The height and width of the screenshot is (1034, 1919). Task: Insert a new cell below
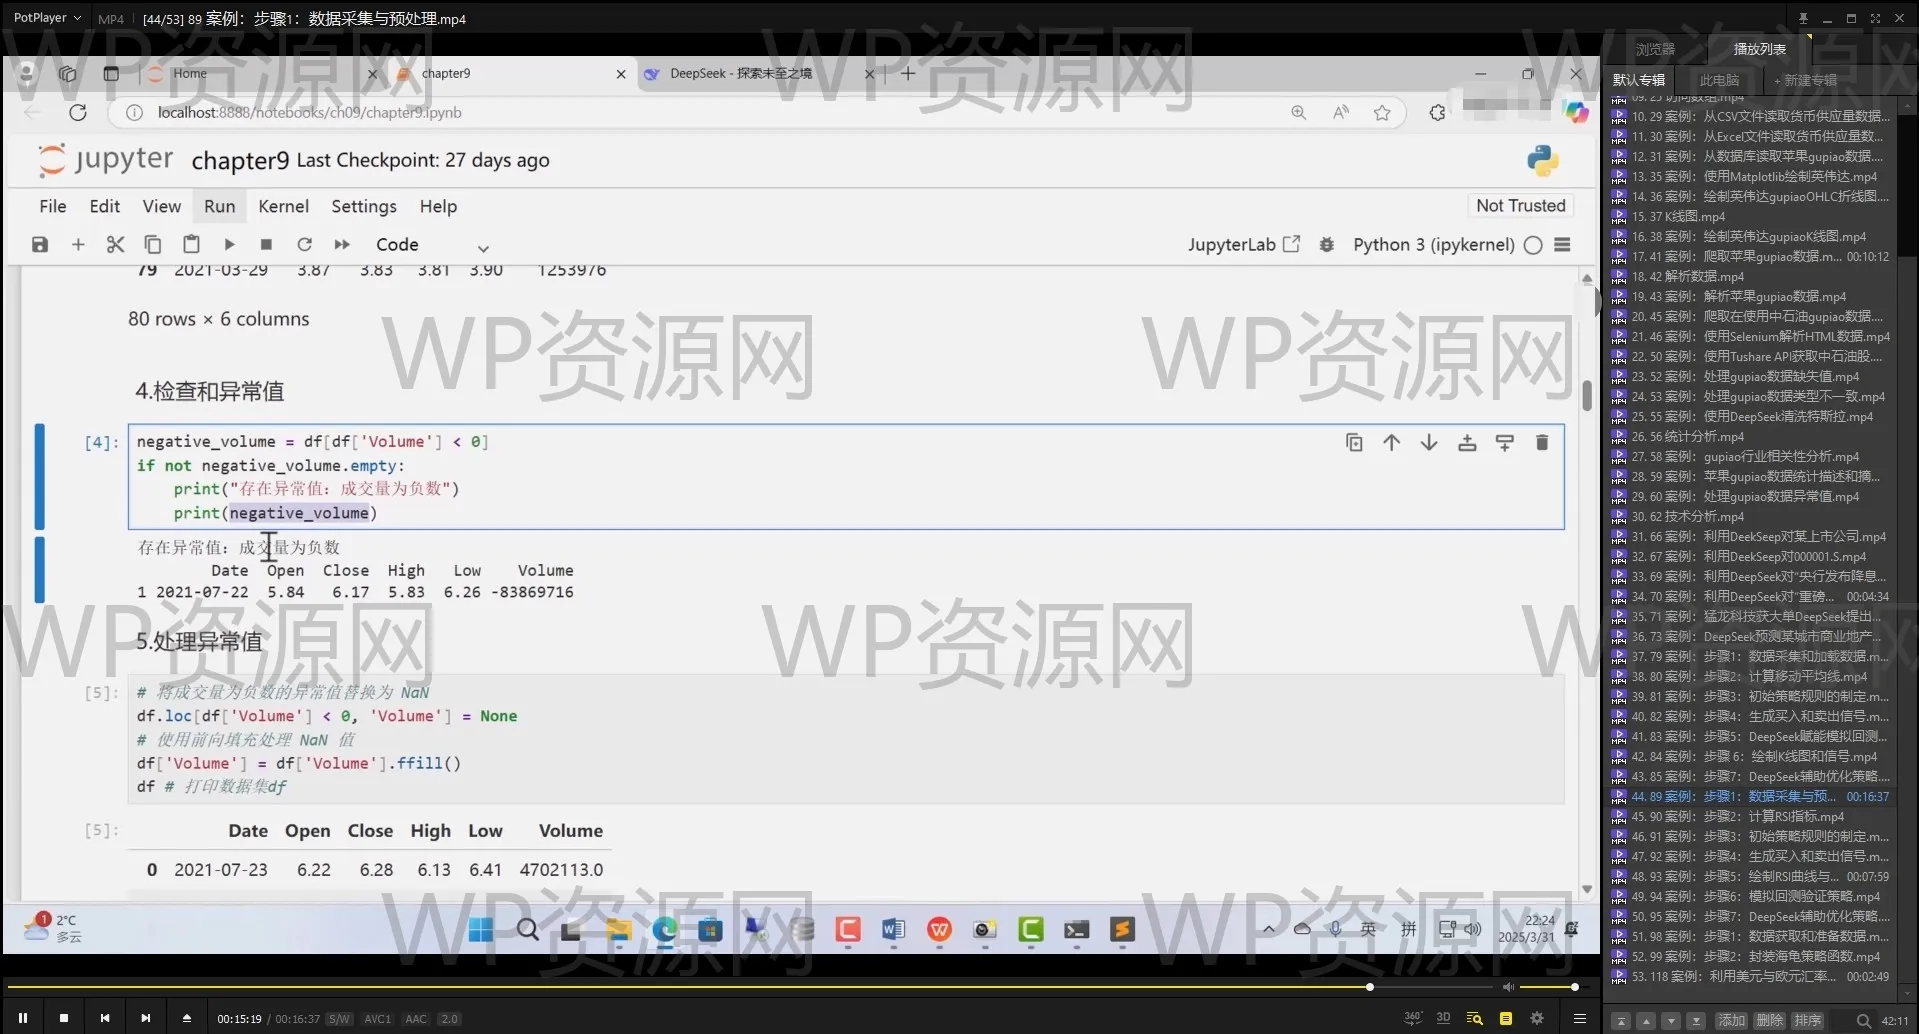[x=1505, y=442]
